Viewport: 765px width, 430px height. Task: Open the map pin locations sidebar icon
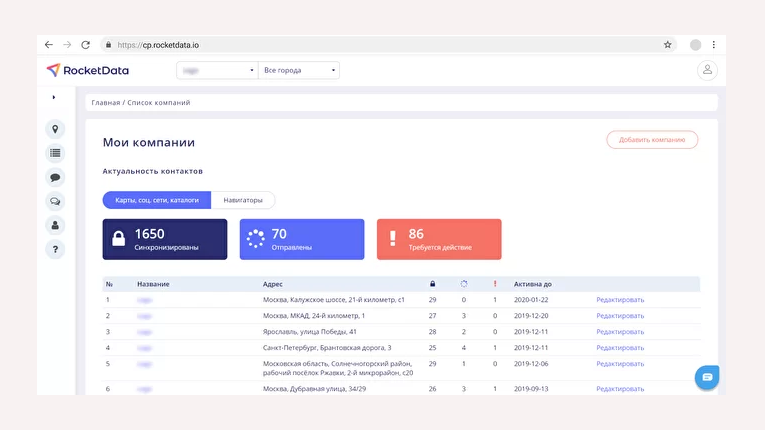55,129
